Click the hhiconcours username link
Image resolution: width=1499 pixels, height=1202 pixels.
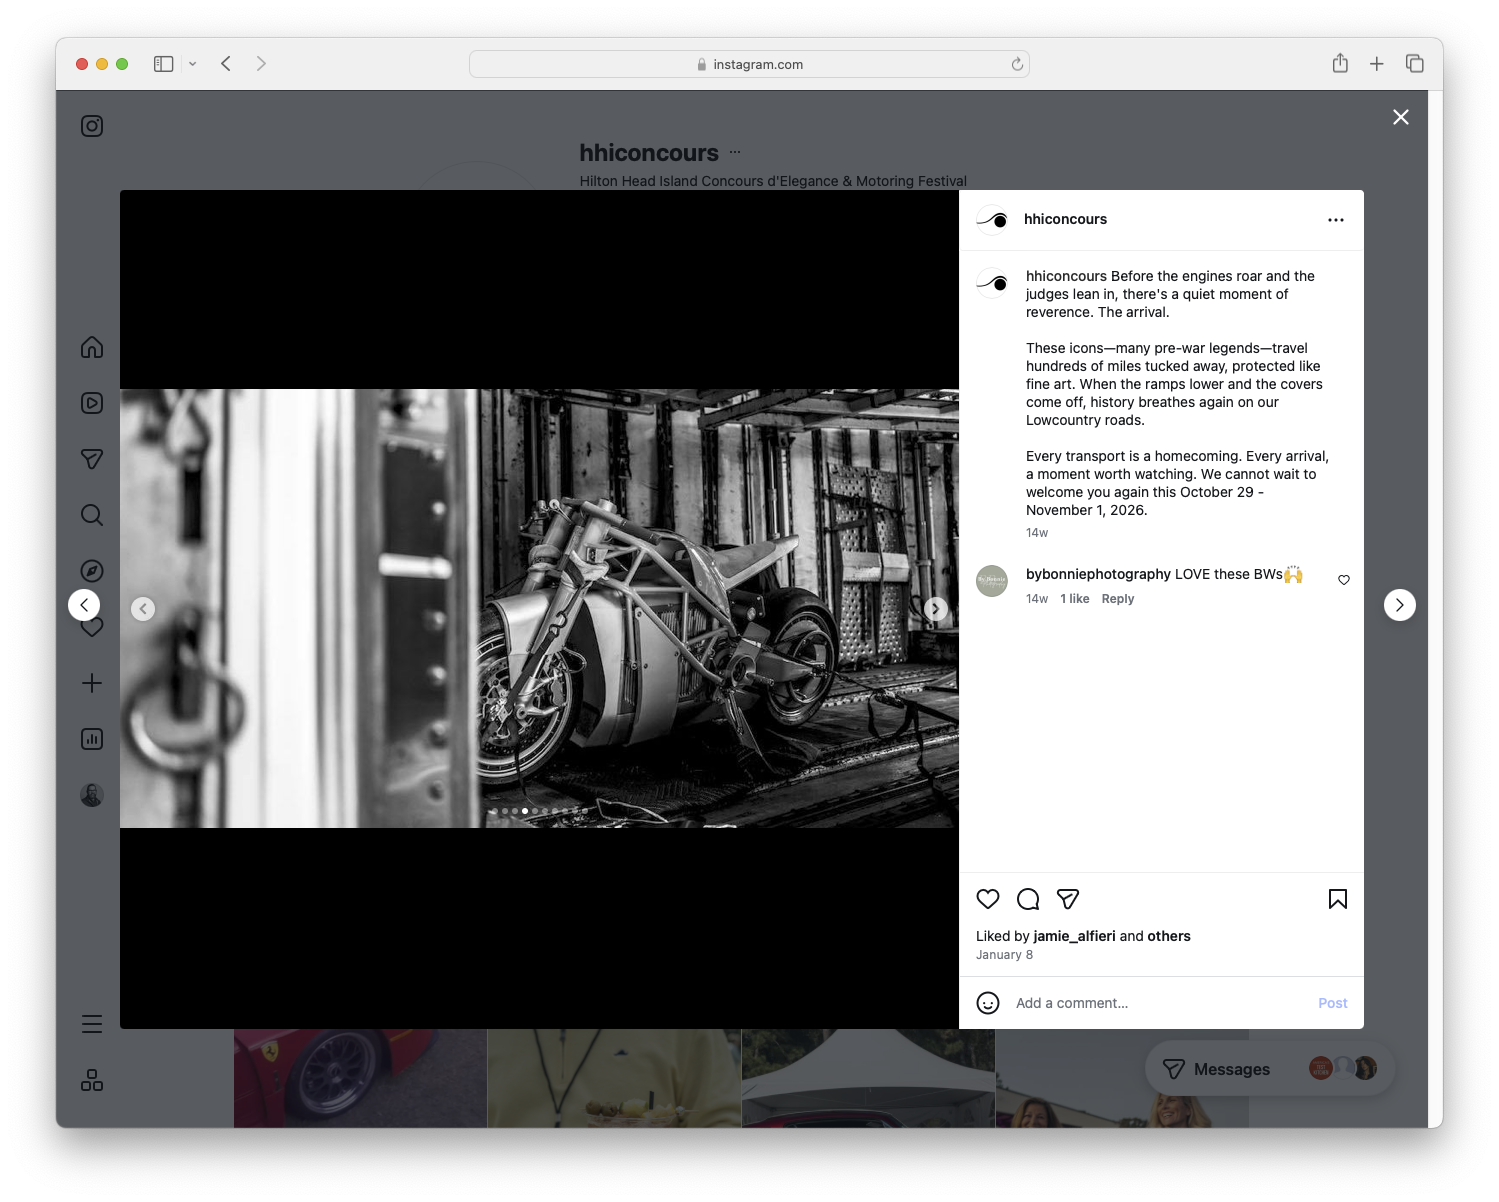(x=1066, y=219)
